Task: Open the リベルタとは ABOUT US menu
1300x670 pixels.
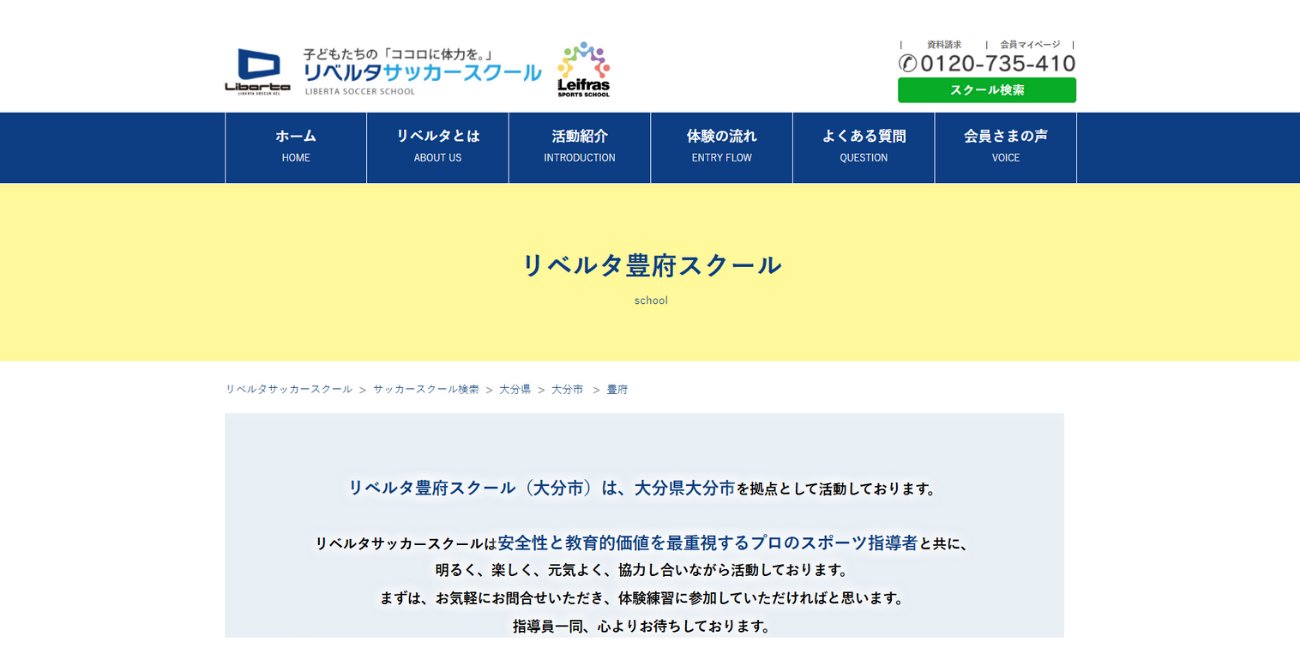Action: (438, 147)
